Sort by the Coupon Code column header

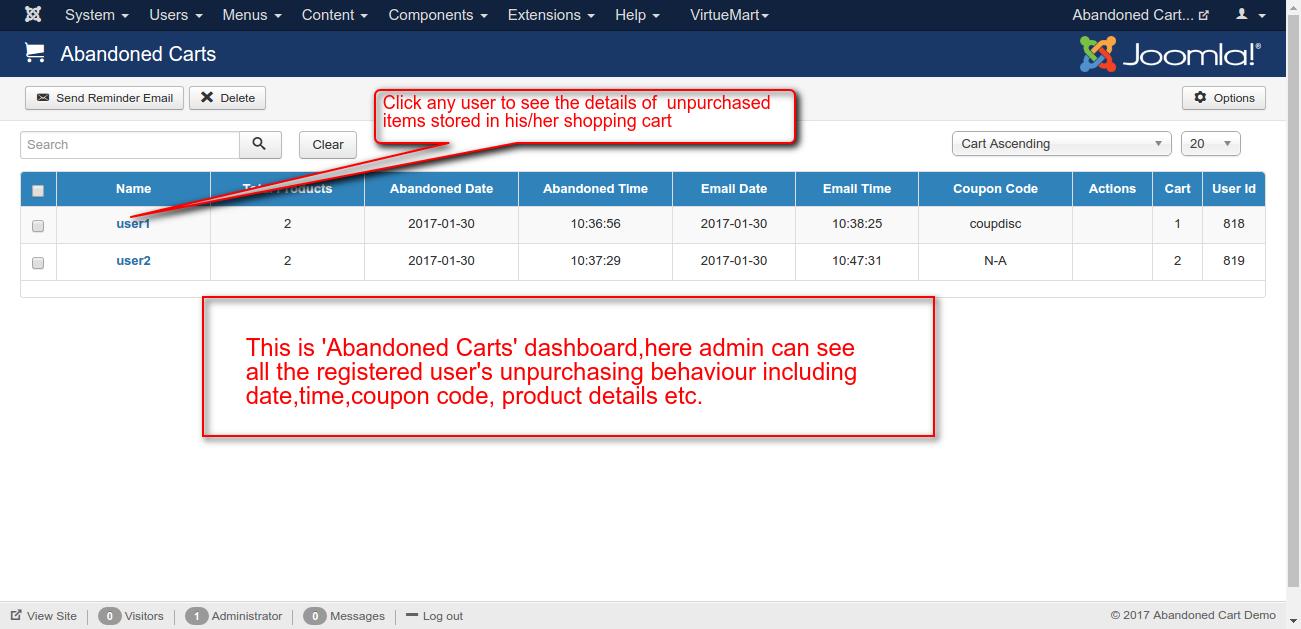coord(995,189)
